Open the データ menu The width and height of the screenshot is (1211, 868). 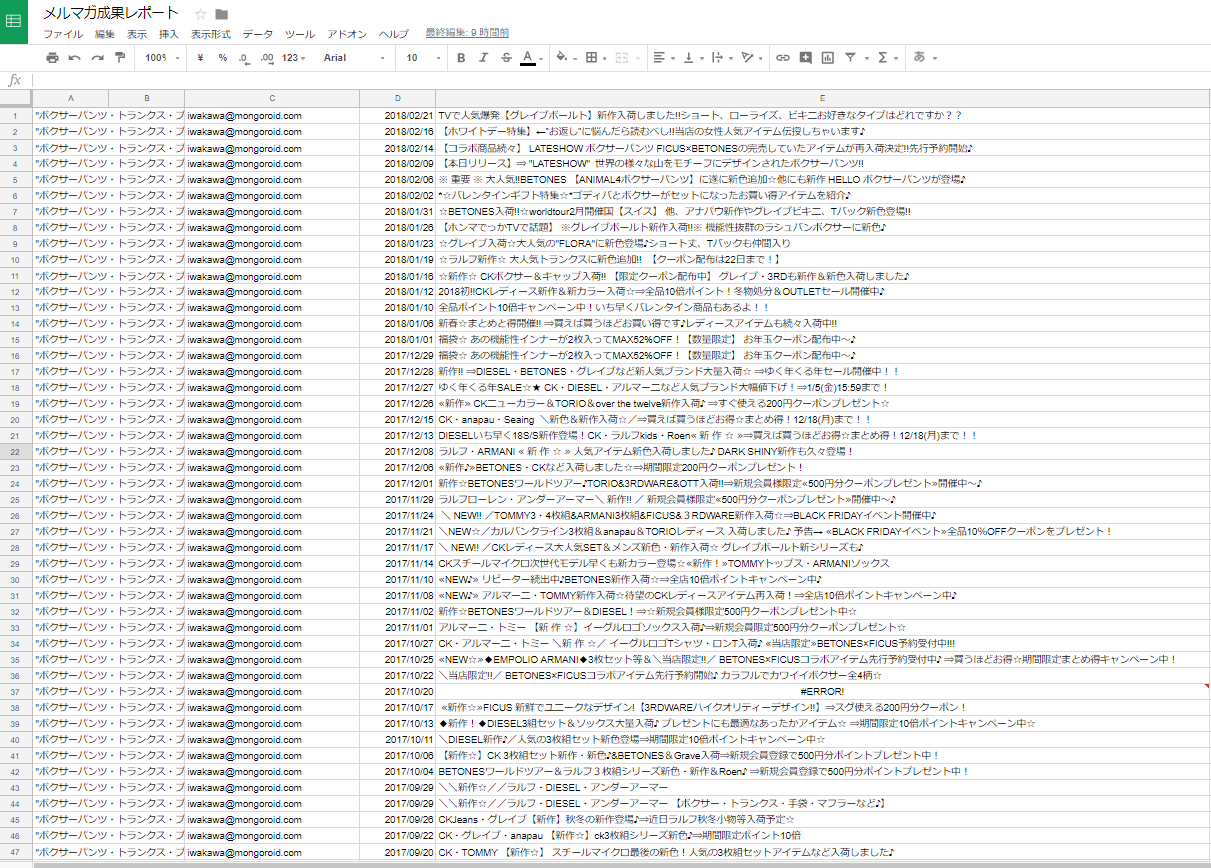coord(258,34)
